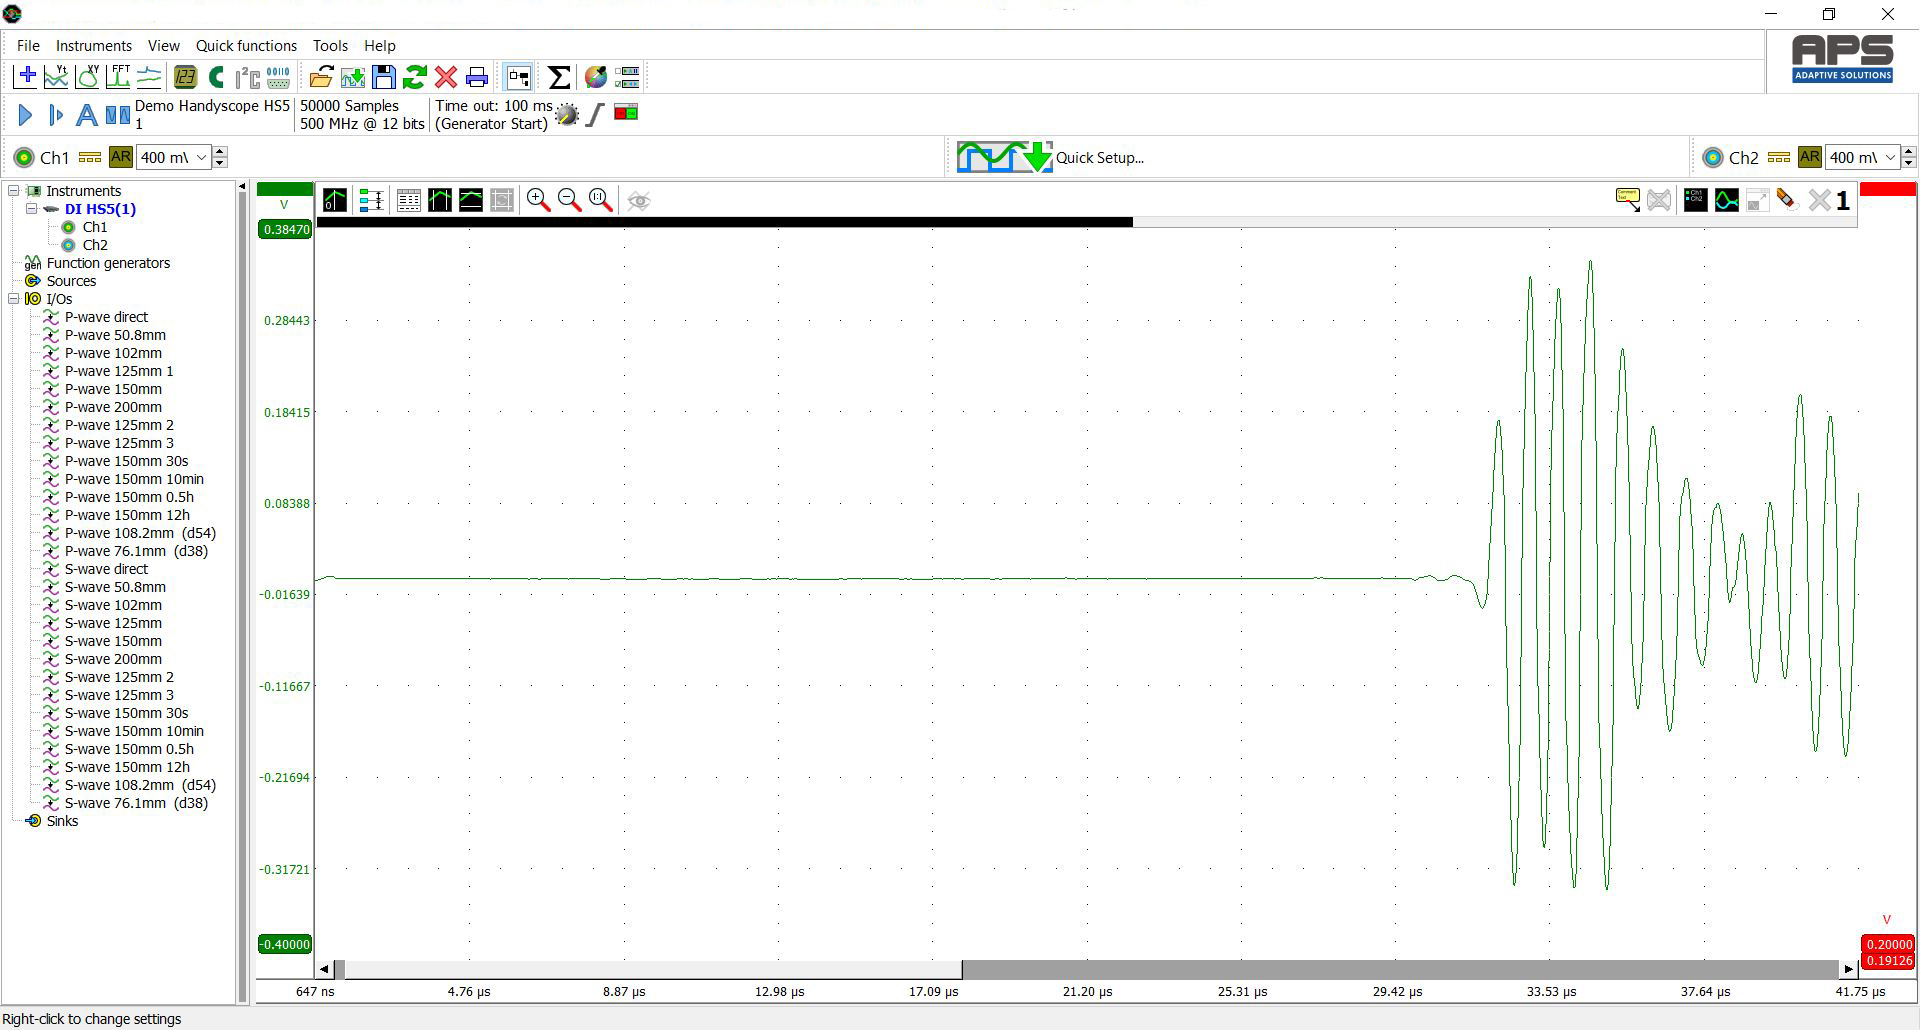Start continuous measurement with play button
1920x1030 pixels.
coord(25,115)
